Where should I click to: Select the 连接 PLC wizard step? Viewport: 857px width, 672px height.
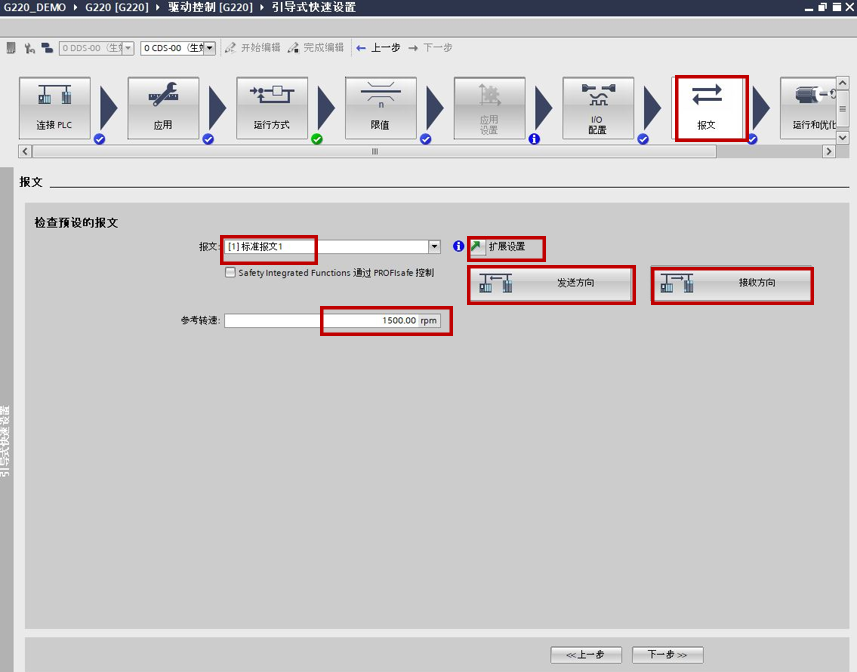[x=54, y=108]
